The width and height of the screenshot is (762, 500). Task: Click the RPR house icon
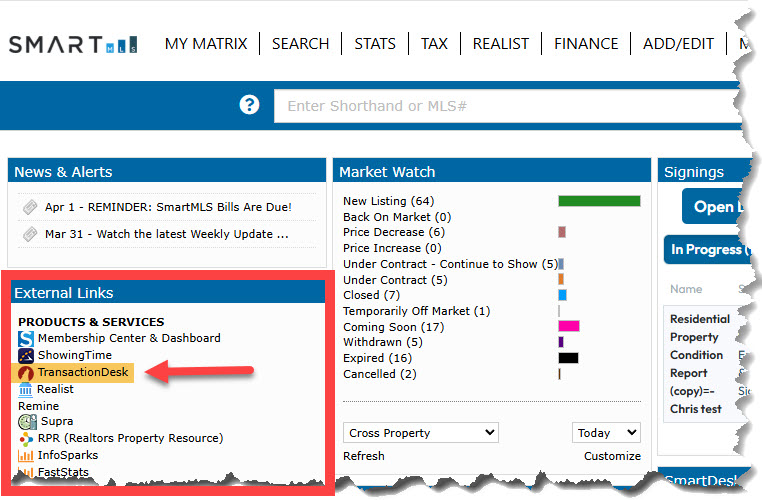(x=26, y=439)
